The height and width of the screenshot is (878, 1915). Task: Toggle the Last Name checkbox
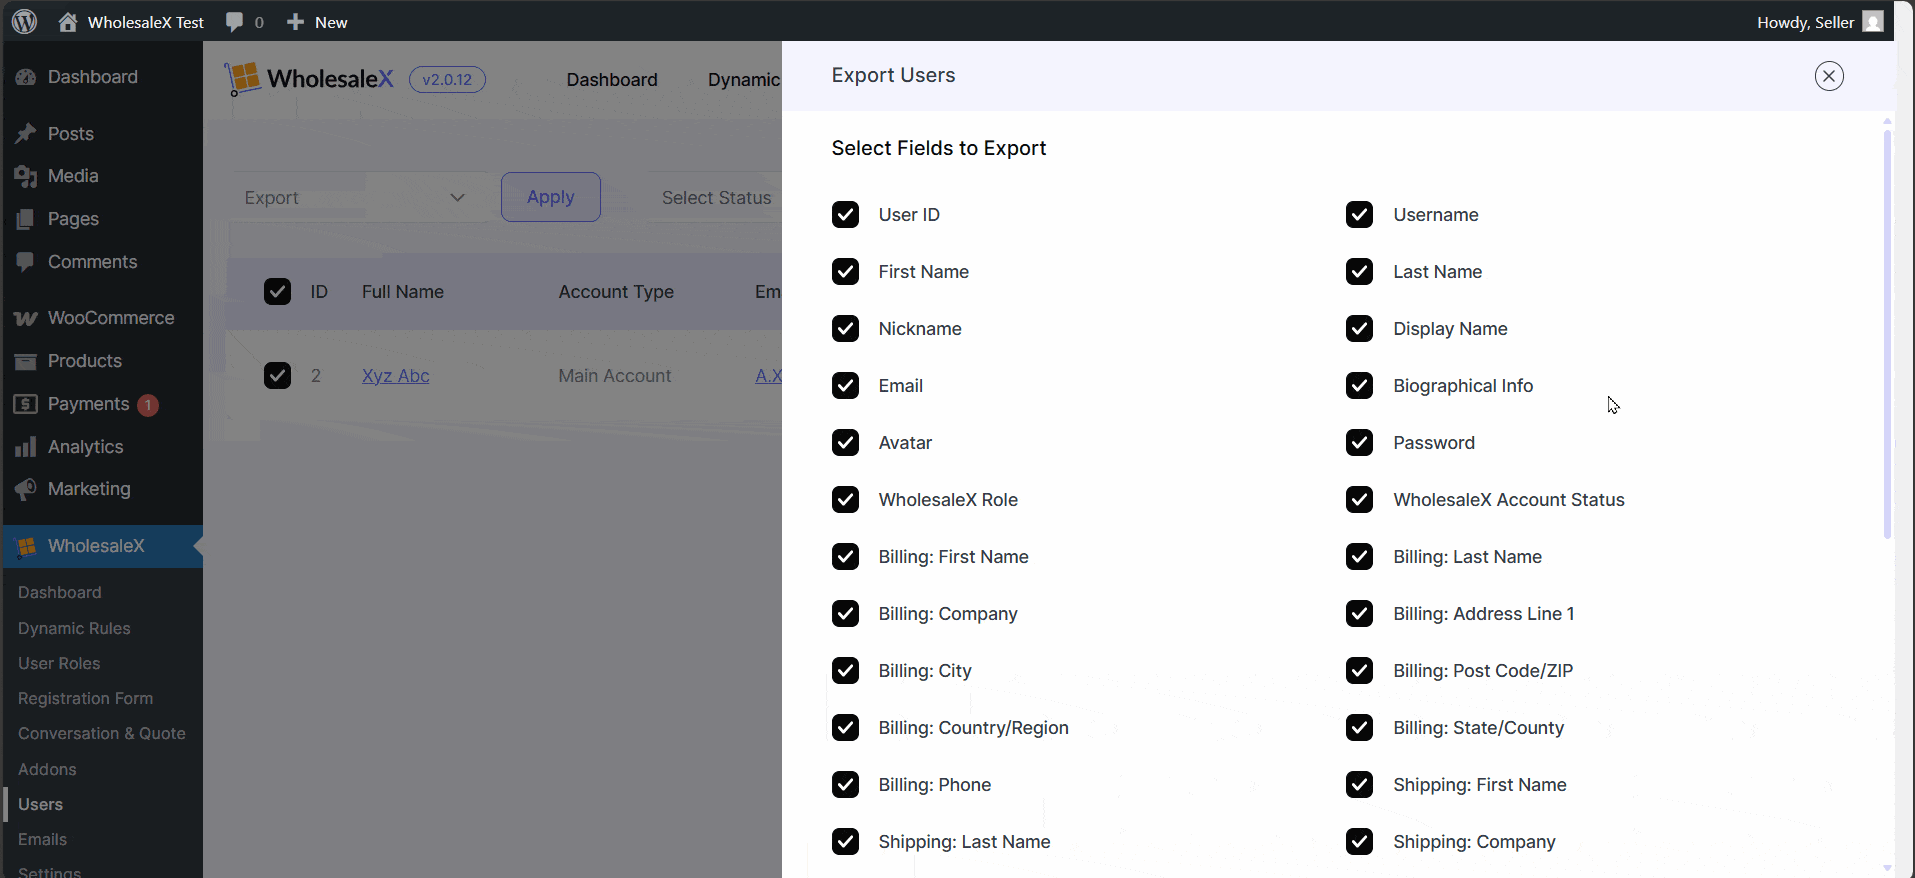pos(1359,272)
